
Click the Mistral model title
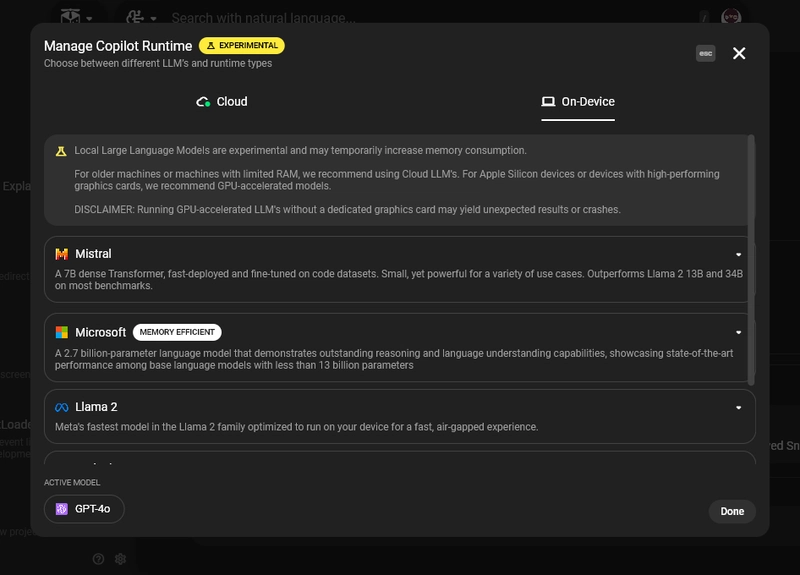[93, 254]
